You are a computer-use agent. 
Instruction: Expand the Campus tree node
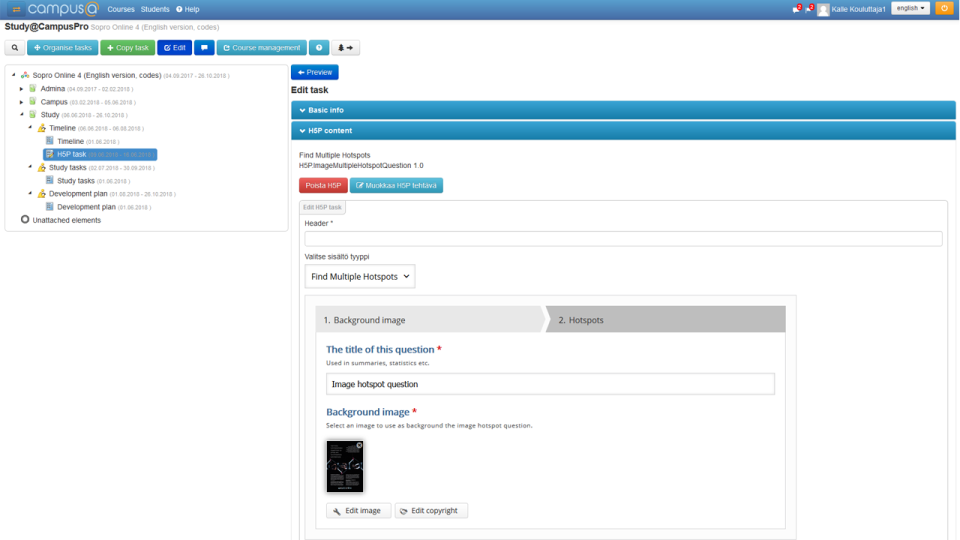coord(21,102)
